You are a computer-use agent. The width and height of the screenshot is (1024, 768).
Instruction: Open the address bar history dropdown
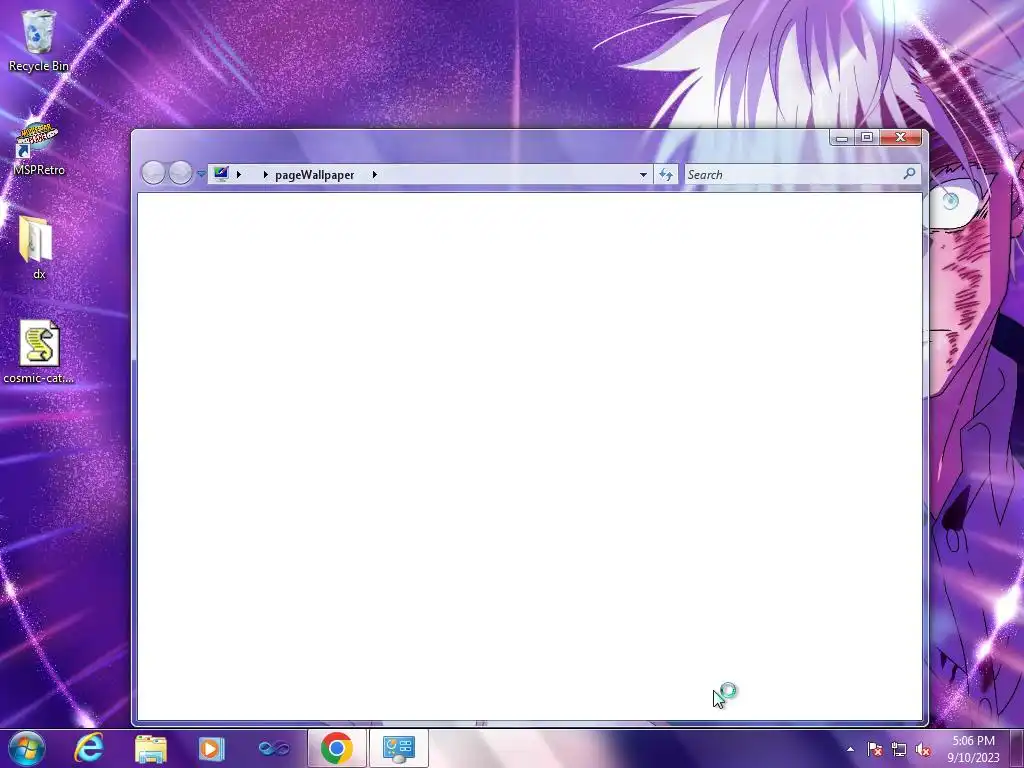pos(643,174)
